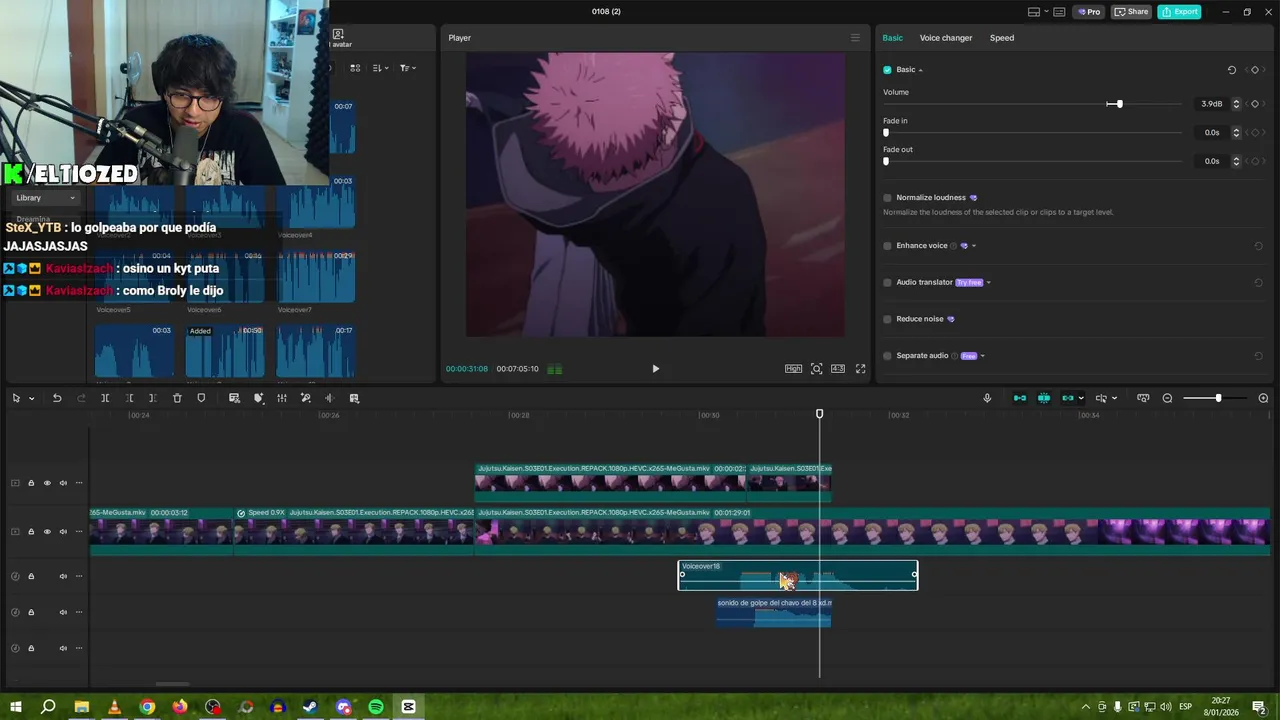Image resolution: width=1280 pixels, height=720 pixels.
Task: Toggle the Basic section checkbox
Action: click(887, 70)
